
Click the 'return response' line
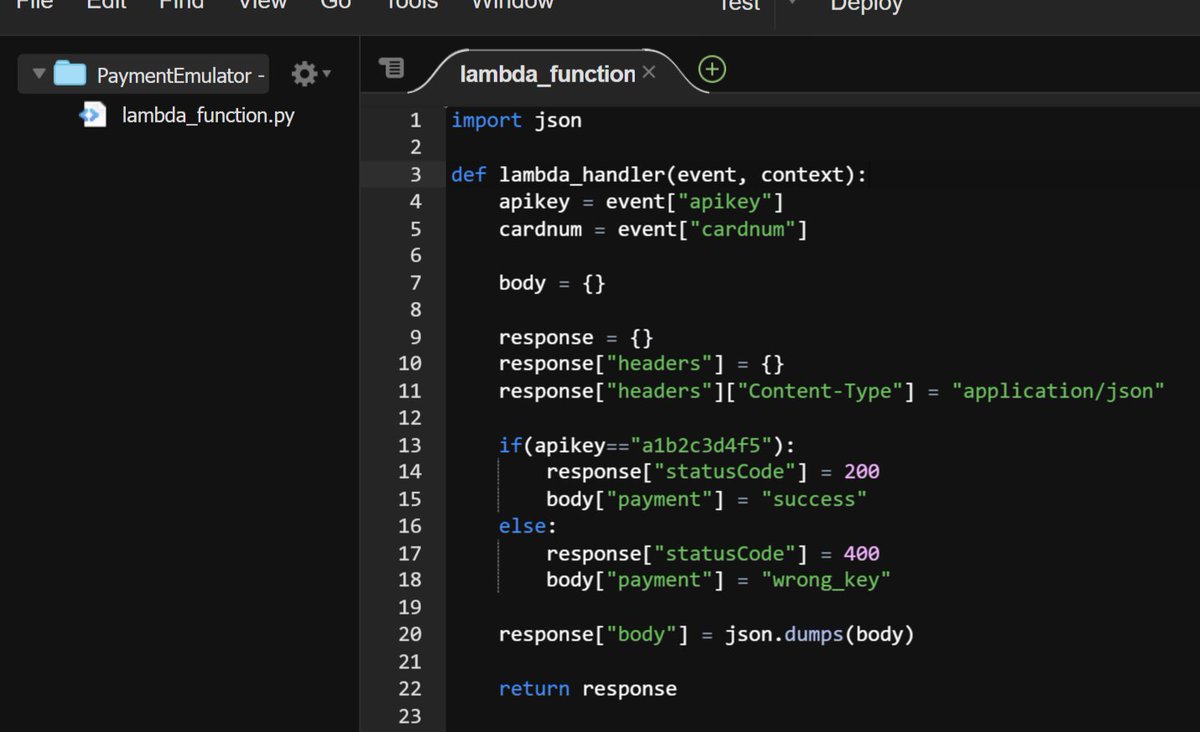point(588,688)
